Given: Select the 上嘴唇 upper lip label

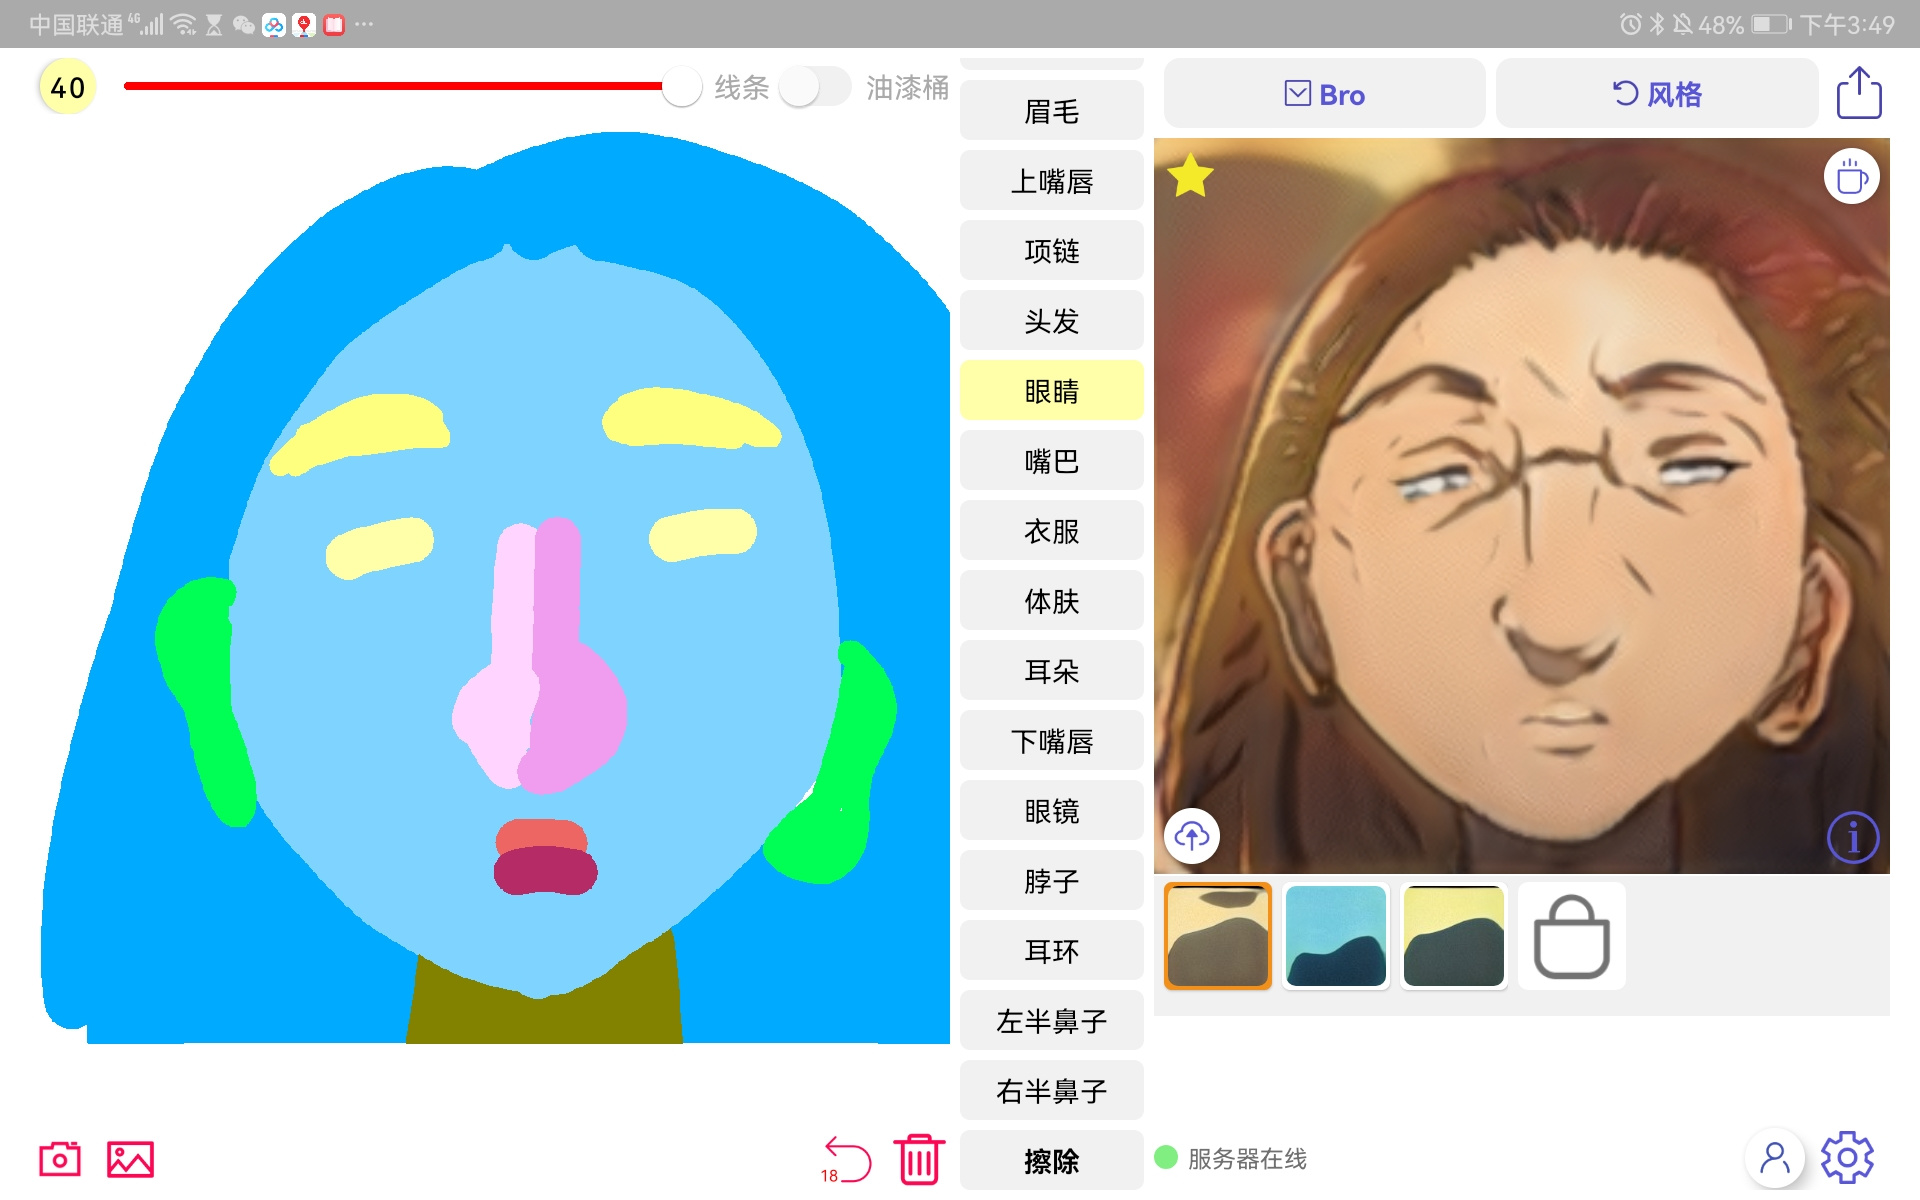Looking at the screenshot, I should pos(1052,181).
